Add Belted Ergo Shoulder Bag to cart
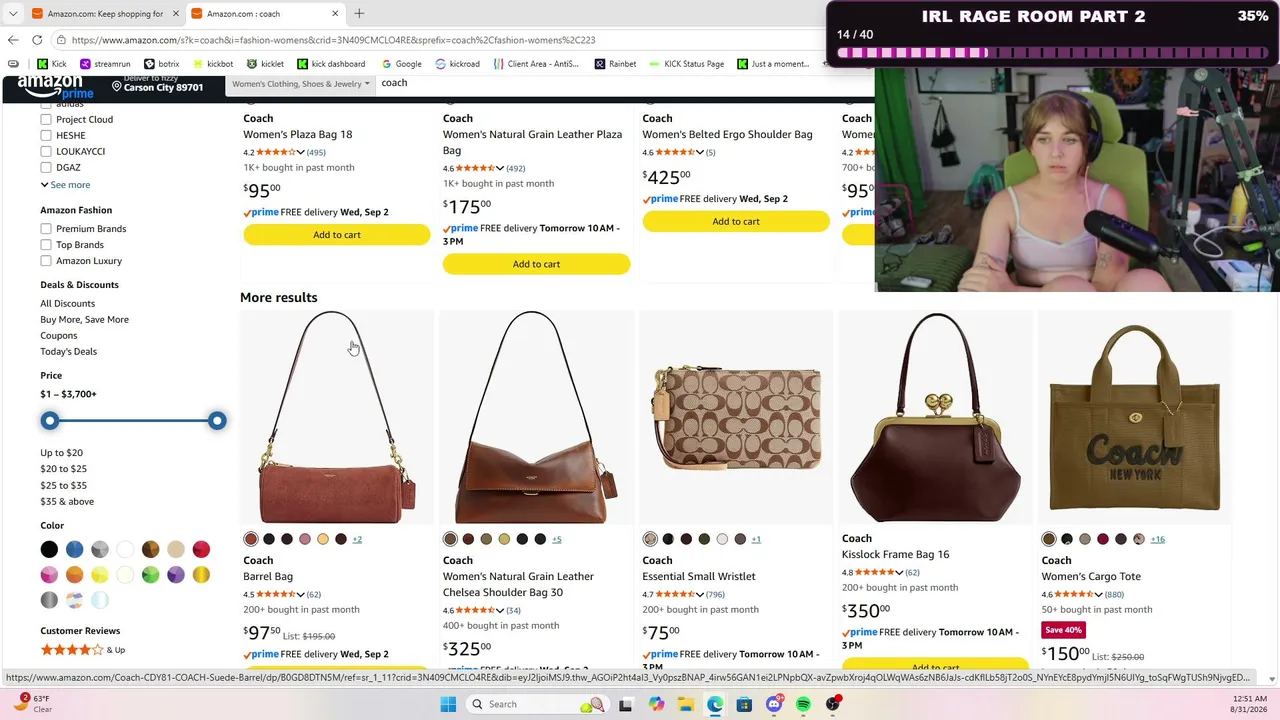The height and width of the screenshot is (720, 1280). tap(736, 222)
